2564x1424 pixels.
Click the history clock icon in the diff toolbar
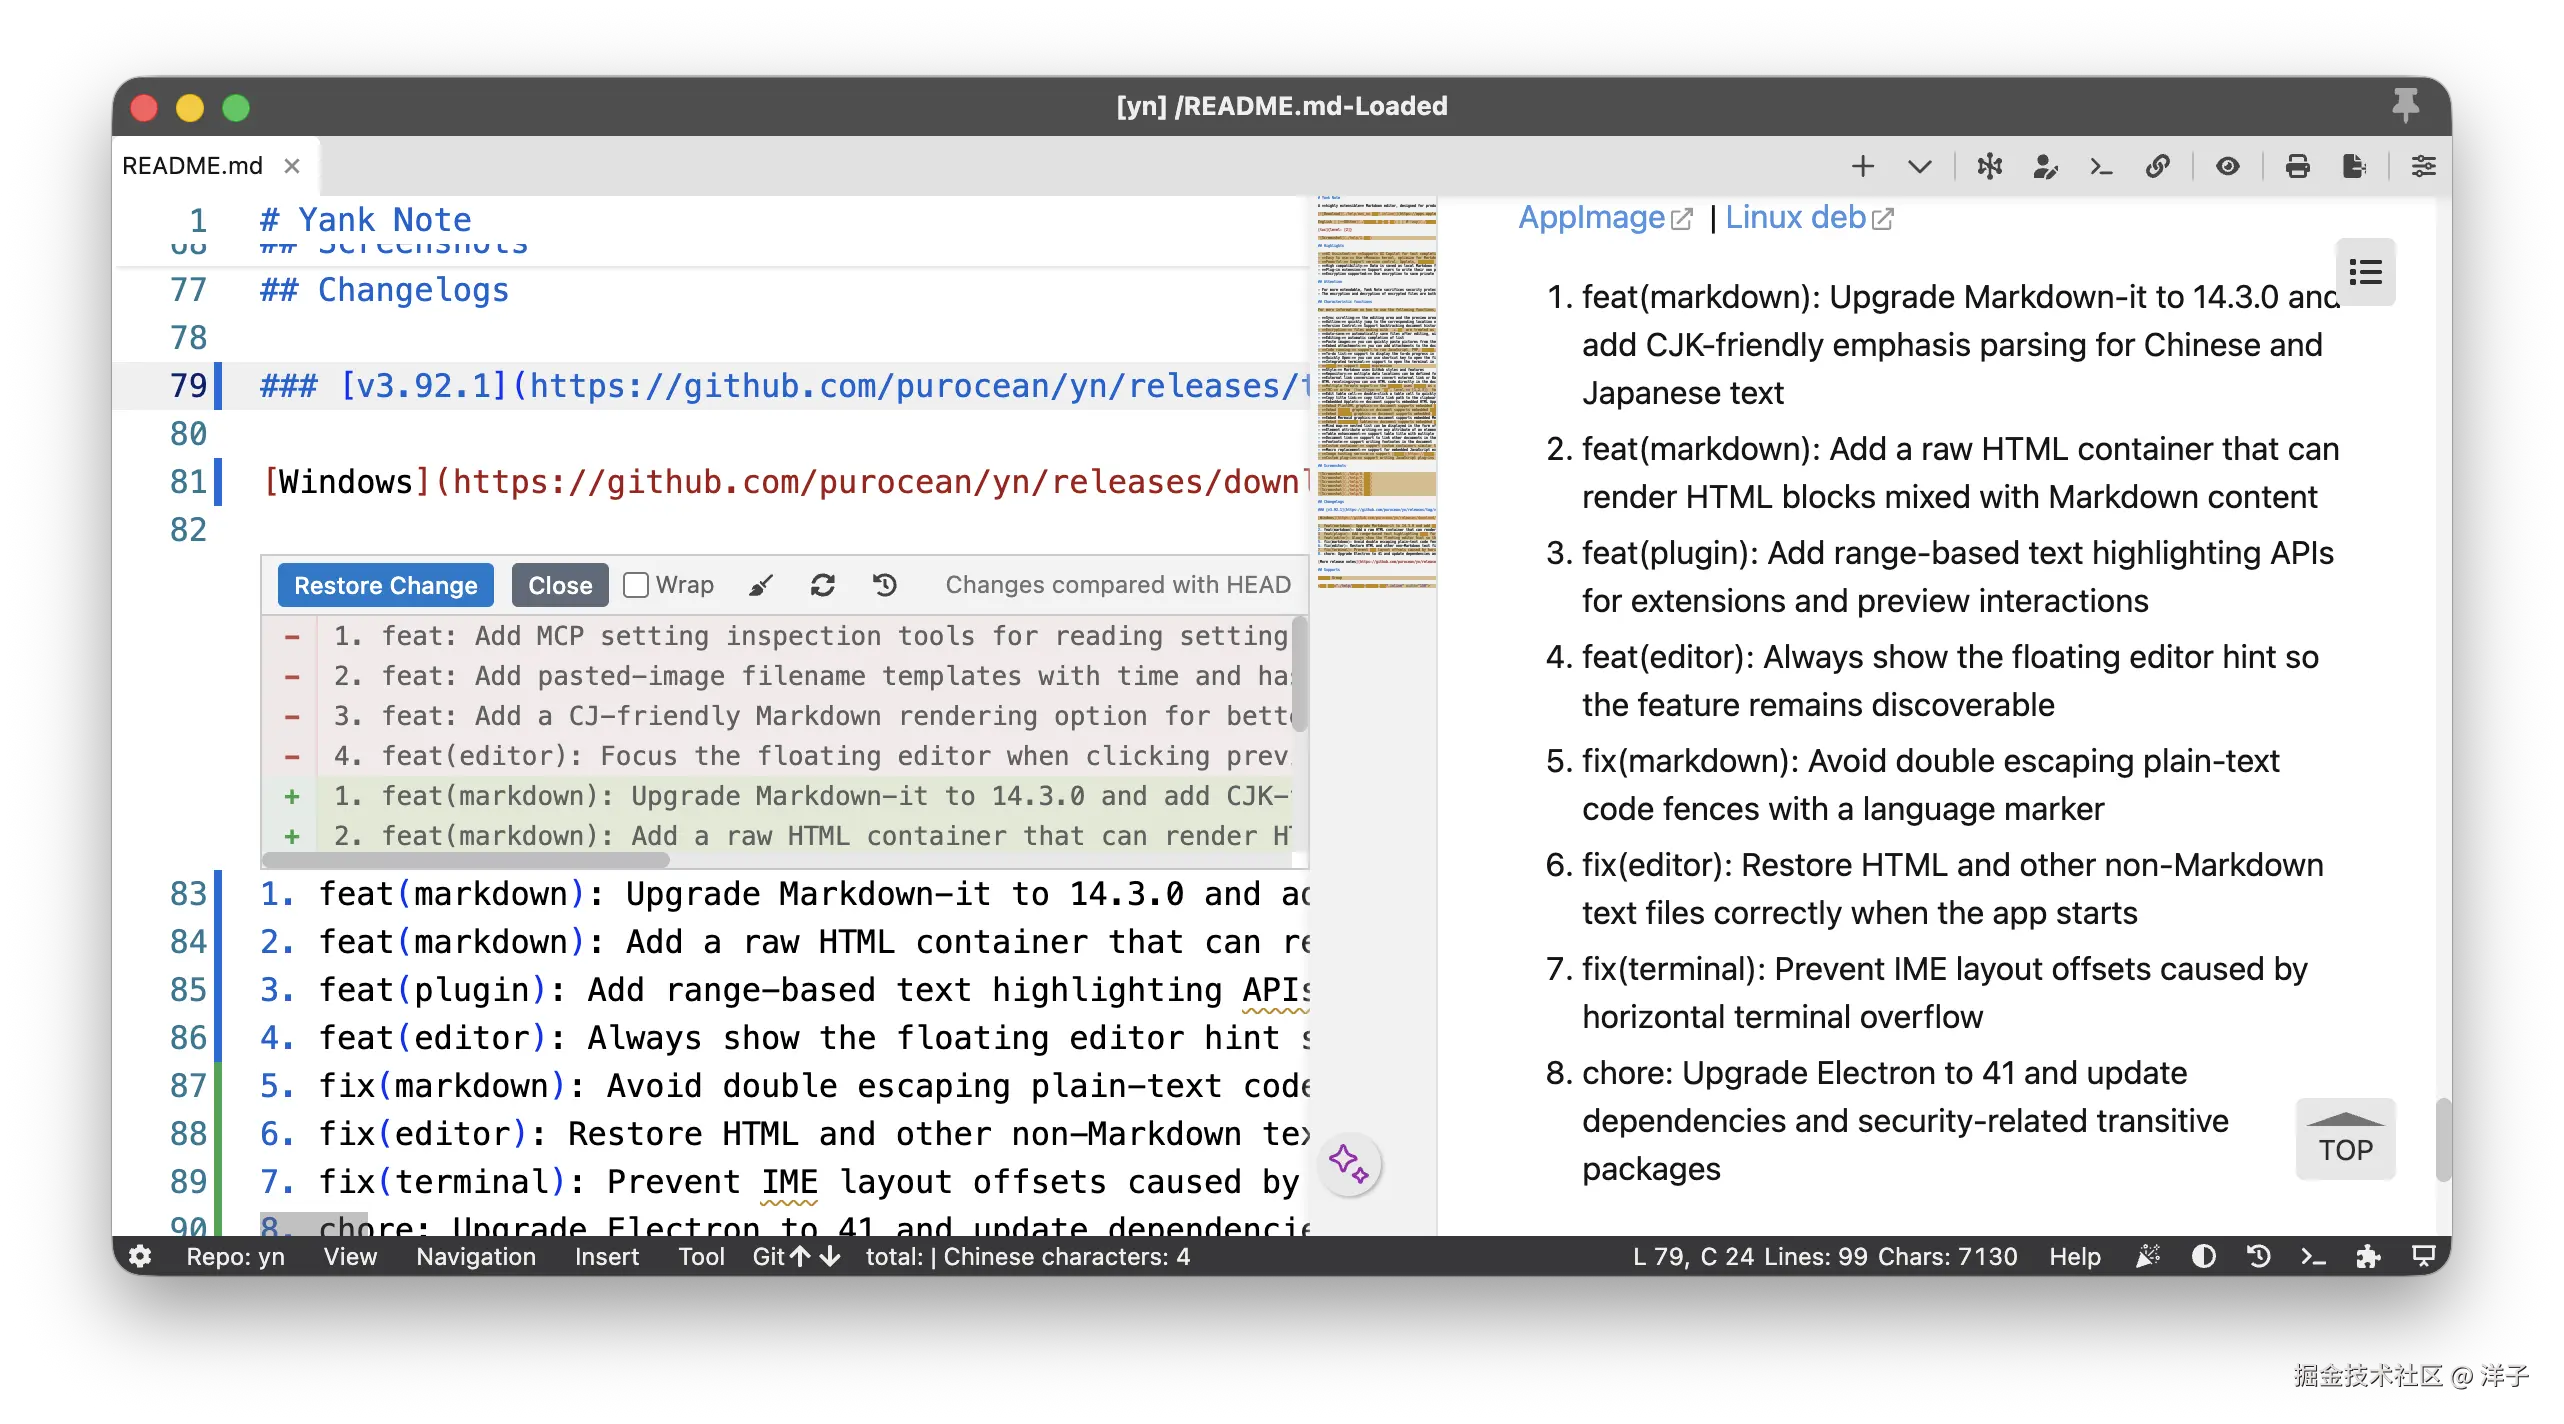(x=885, y=585)
